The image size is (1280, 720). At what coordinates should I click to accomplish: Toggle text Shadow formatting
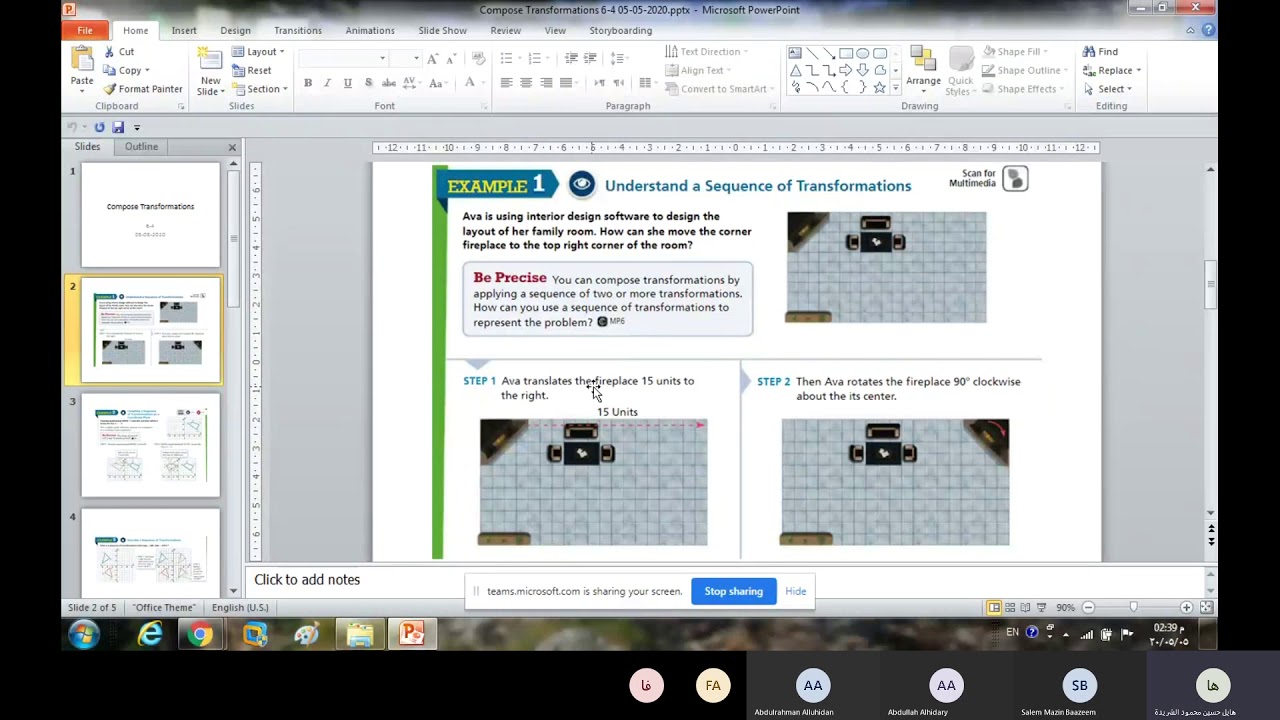(369, 83)
